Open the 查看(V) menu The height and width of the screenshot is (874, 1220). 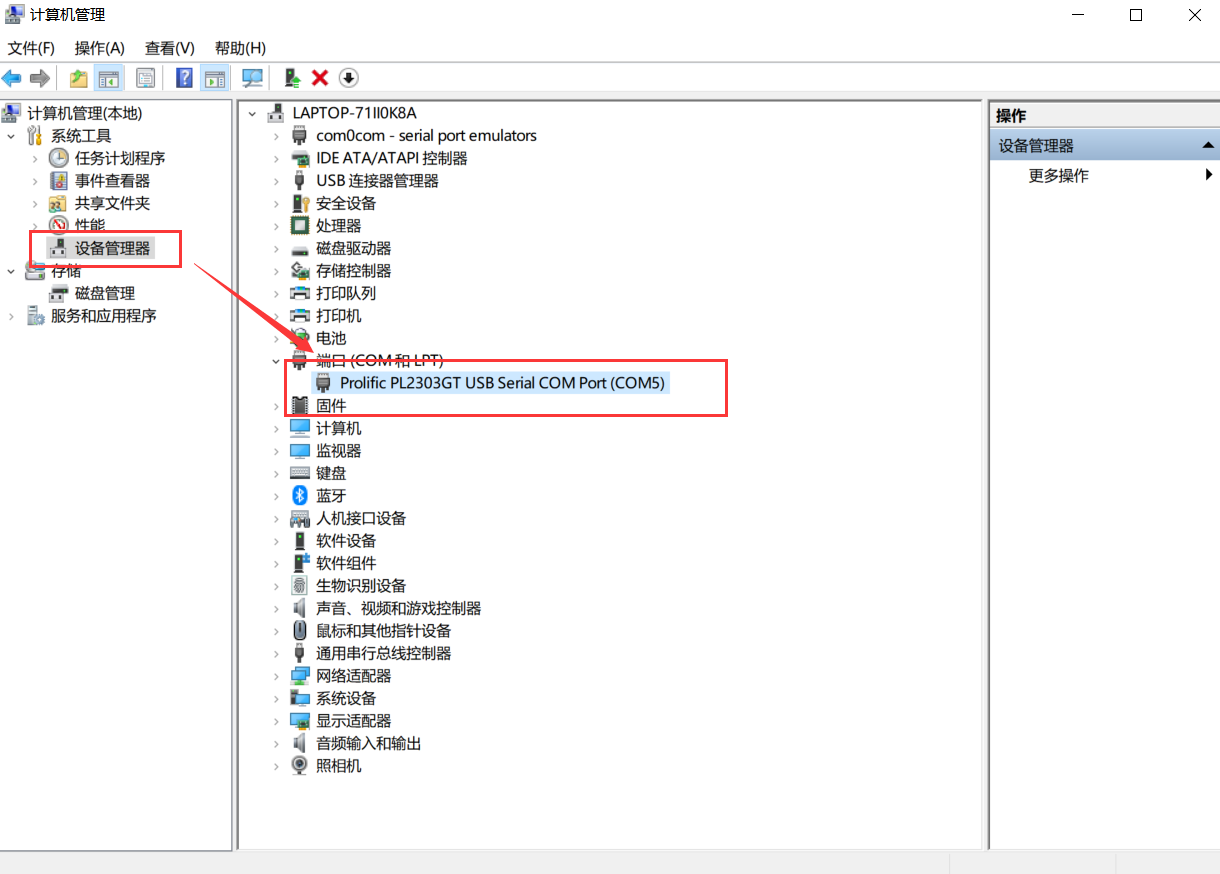170,48
